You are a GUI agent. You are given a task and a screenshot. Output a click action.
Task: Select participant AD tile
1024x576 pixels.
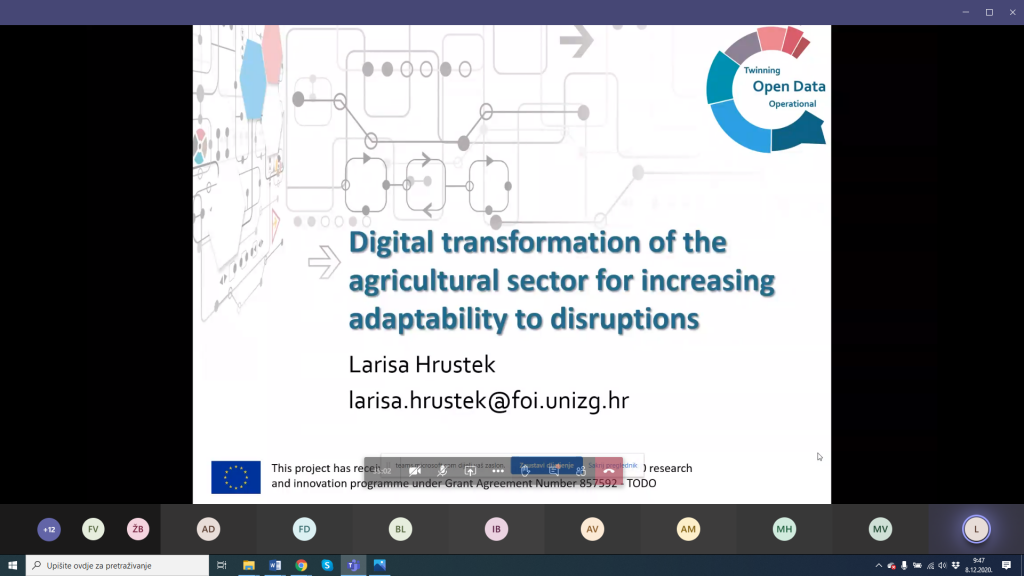(208, 529)
